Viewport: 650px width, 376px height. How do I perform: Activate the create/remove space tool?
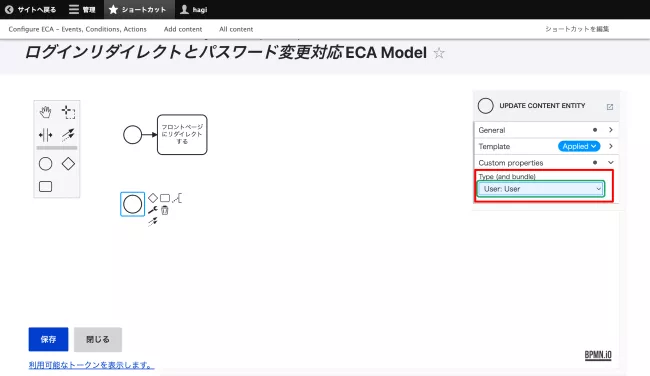(x=46, y=135)
